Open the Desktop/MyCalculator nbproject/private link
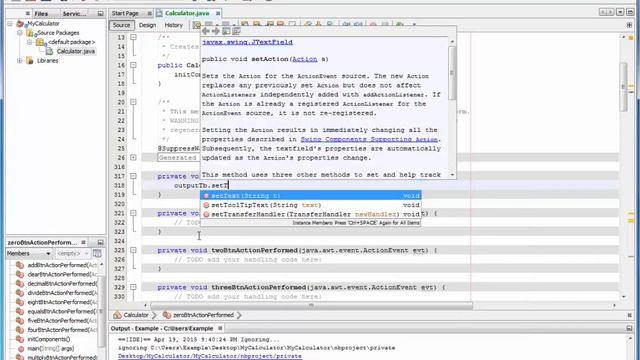640x360 pixels. click(x=210, y=356)
